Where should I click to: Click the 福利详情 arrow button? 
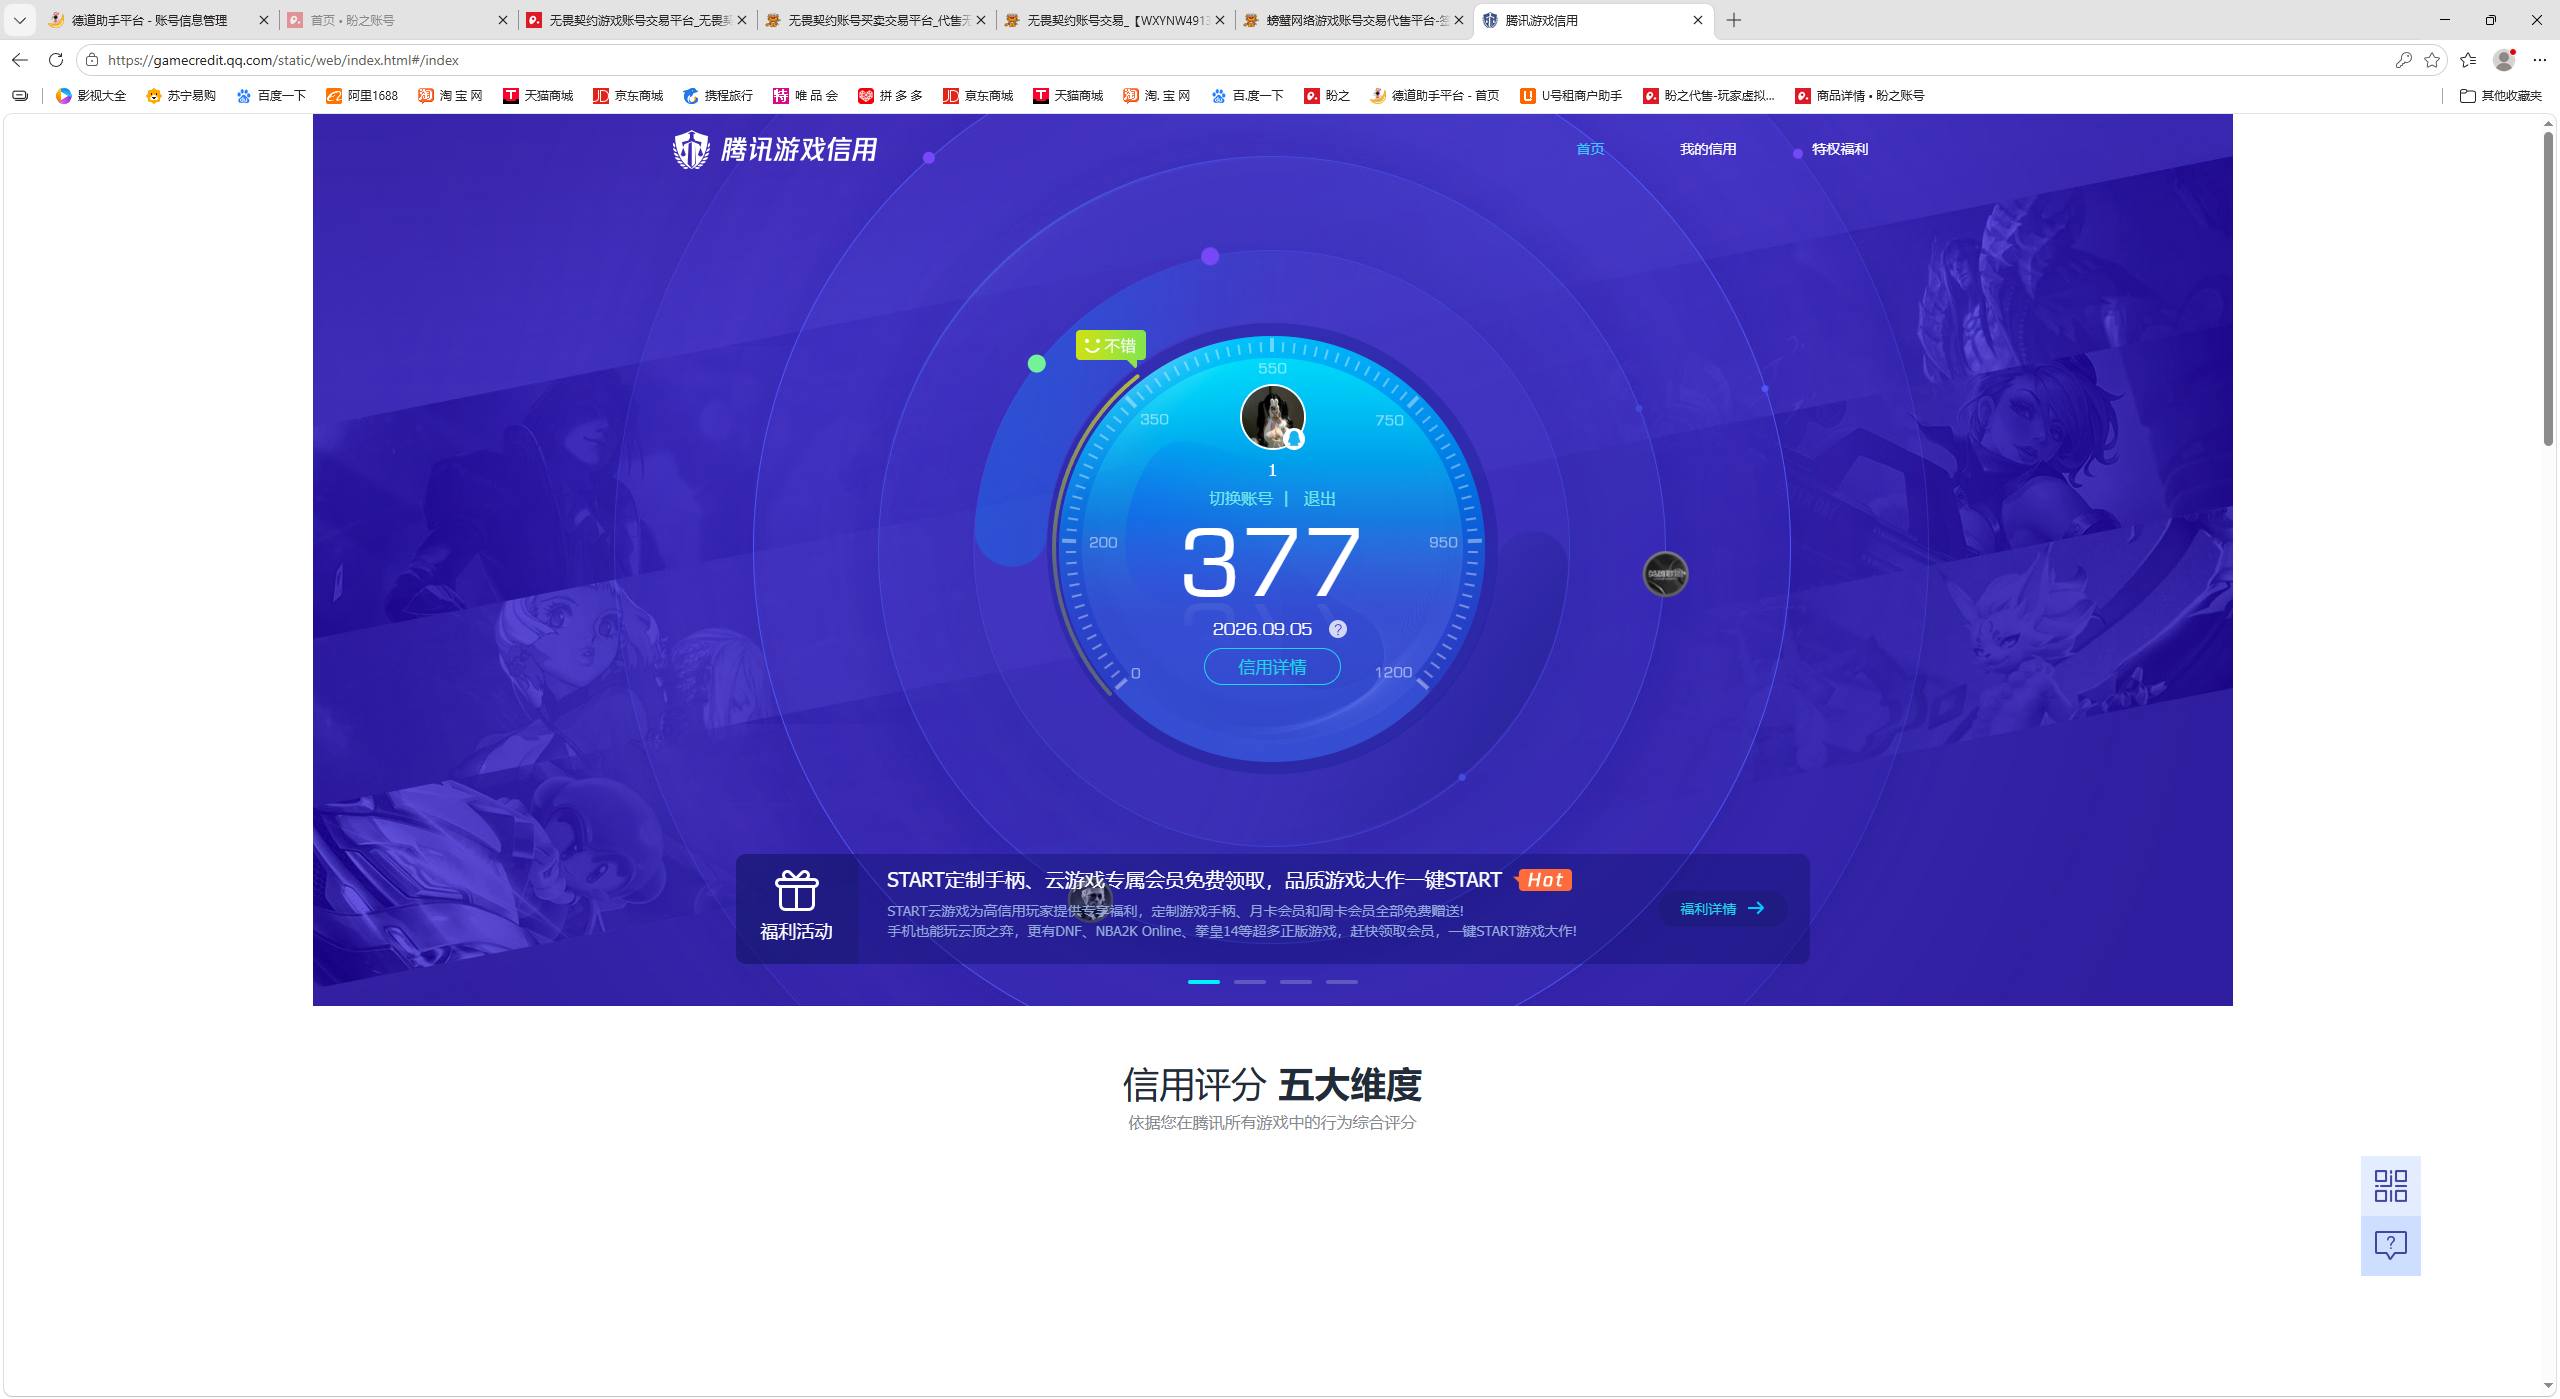pos(1722,909)
